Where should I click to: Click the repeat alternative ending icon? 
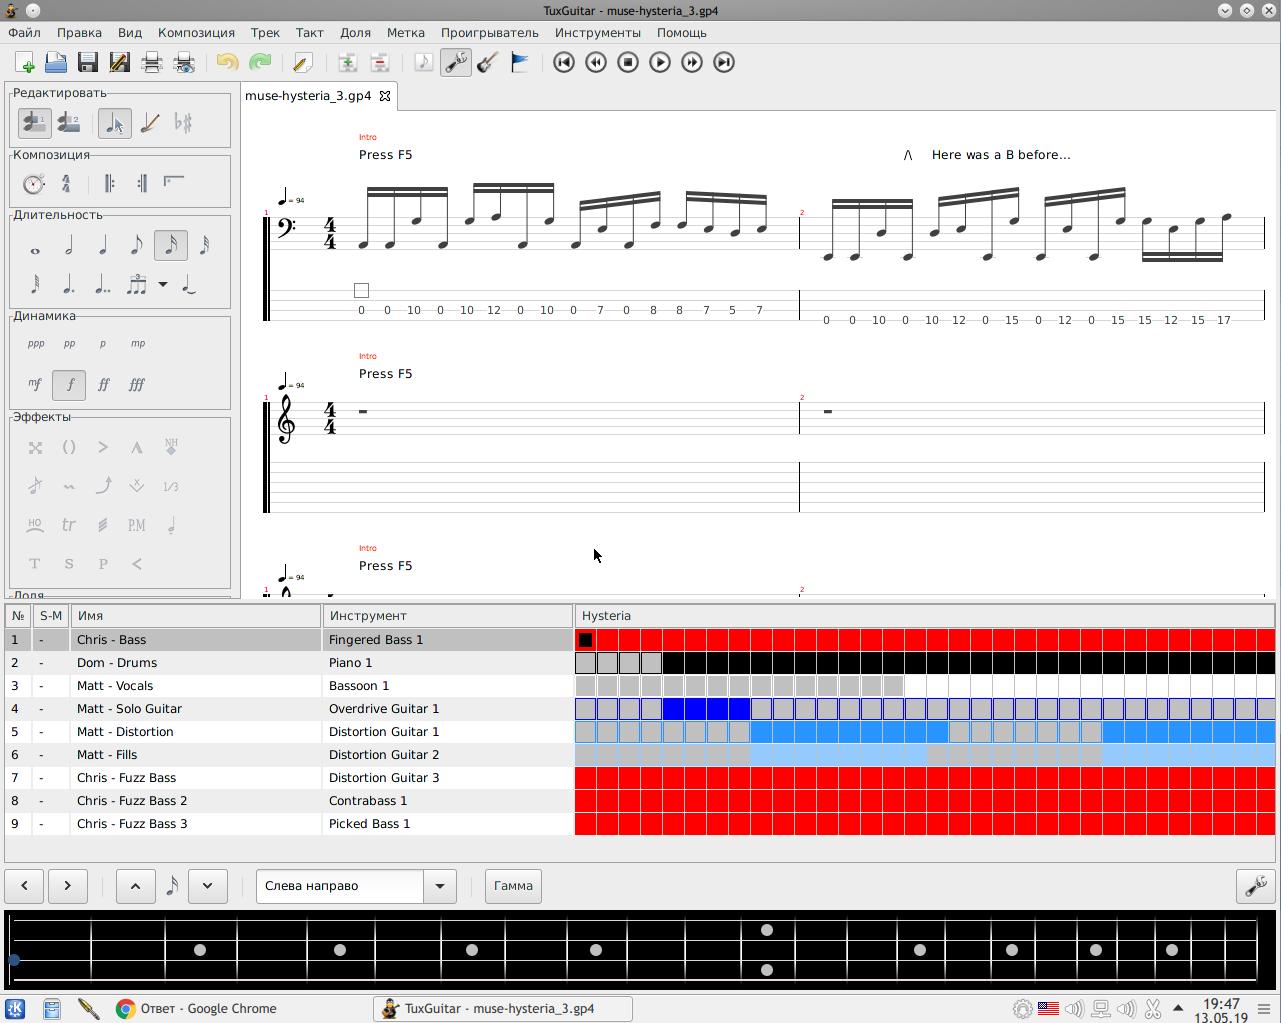pos(174,183)
